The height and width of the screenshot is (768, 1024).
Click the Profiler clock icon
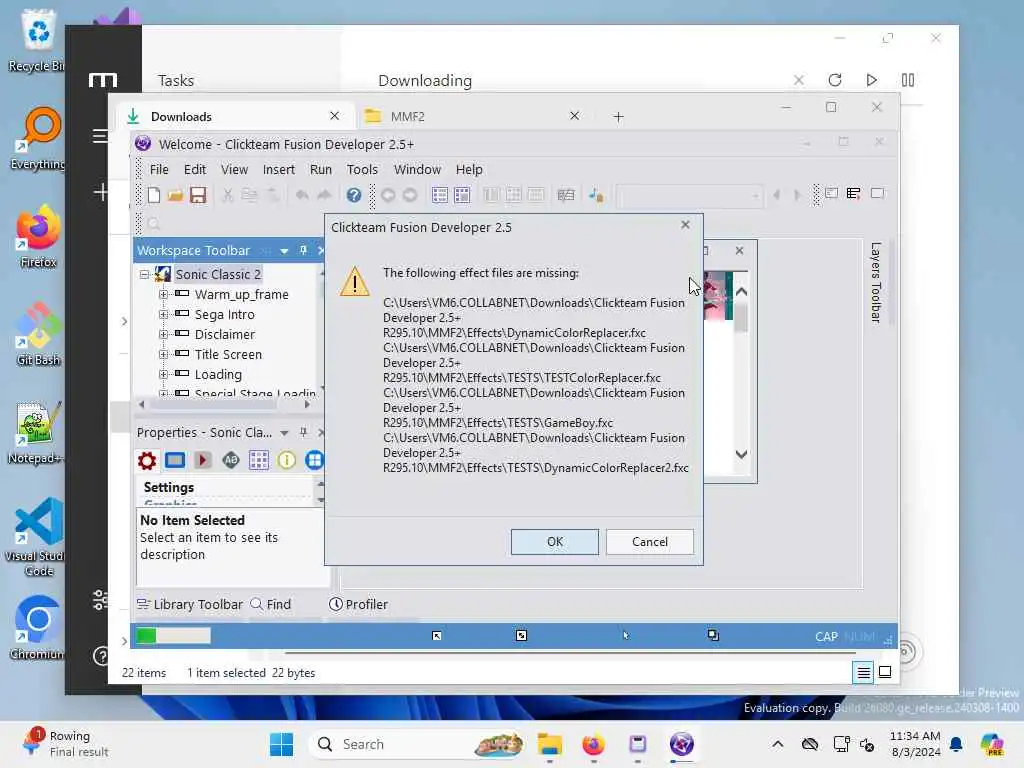(x=336, y=604)
